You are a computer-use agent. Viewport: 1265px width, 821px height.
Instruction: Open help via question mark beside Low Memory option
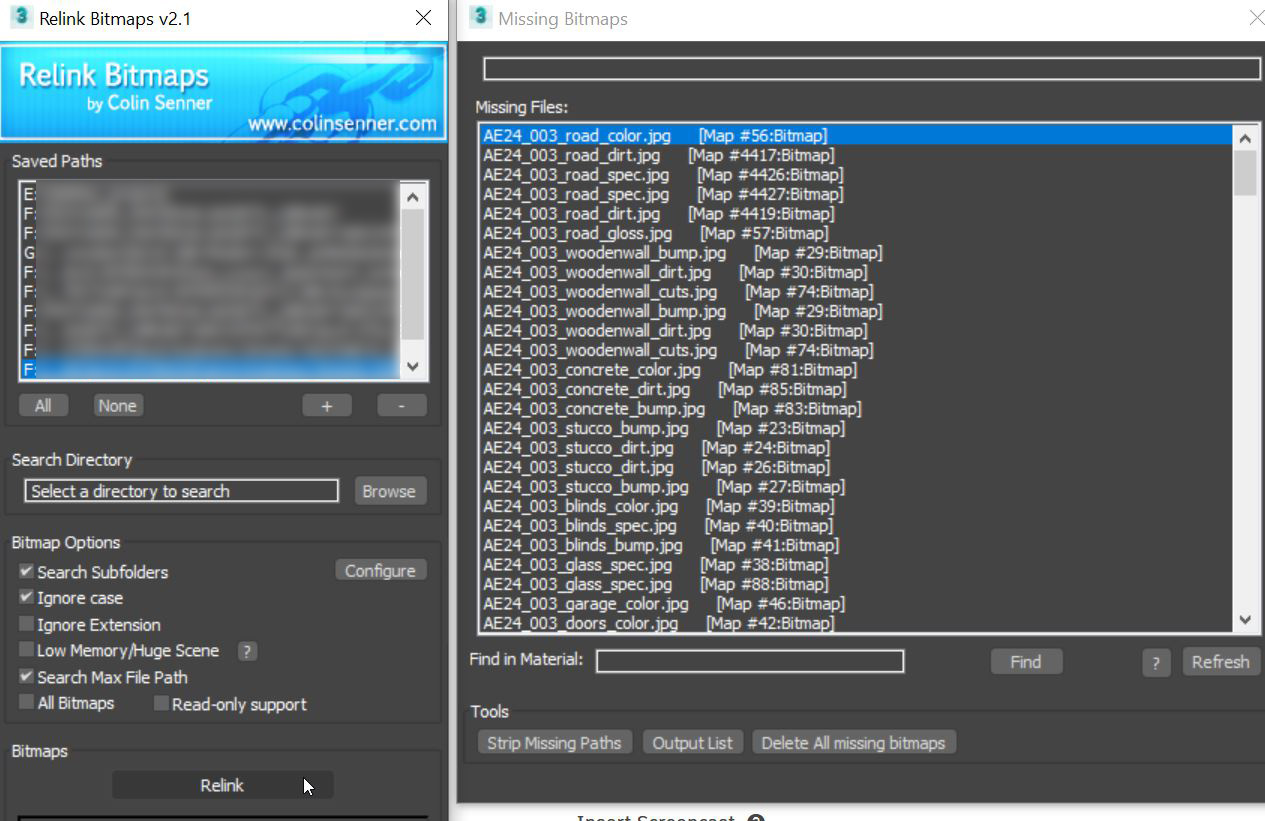245,651
